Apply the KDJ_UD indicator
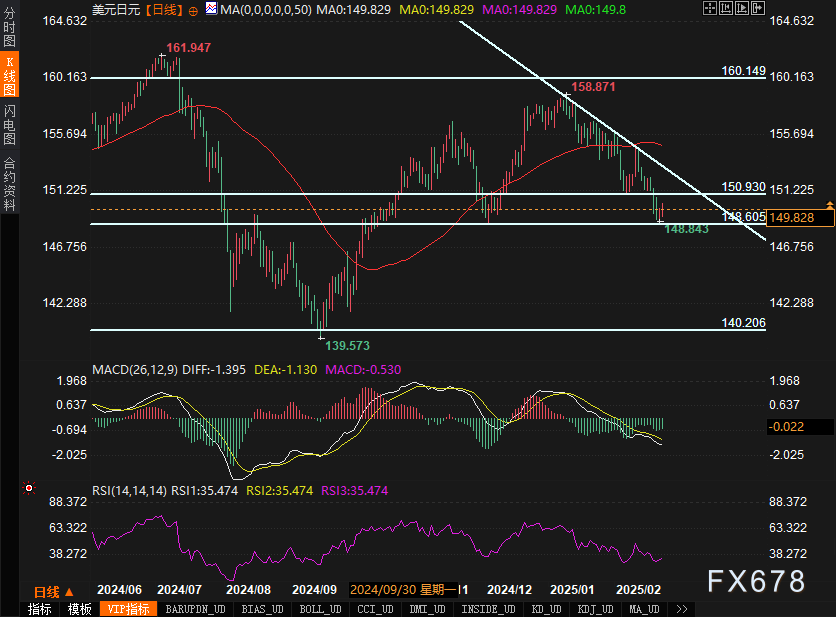 pos(596,609)
